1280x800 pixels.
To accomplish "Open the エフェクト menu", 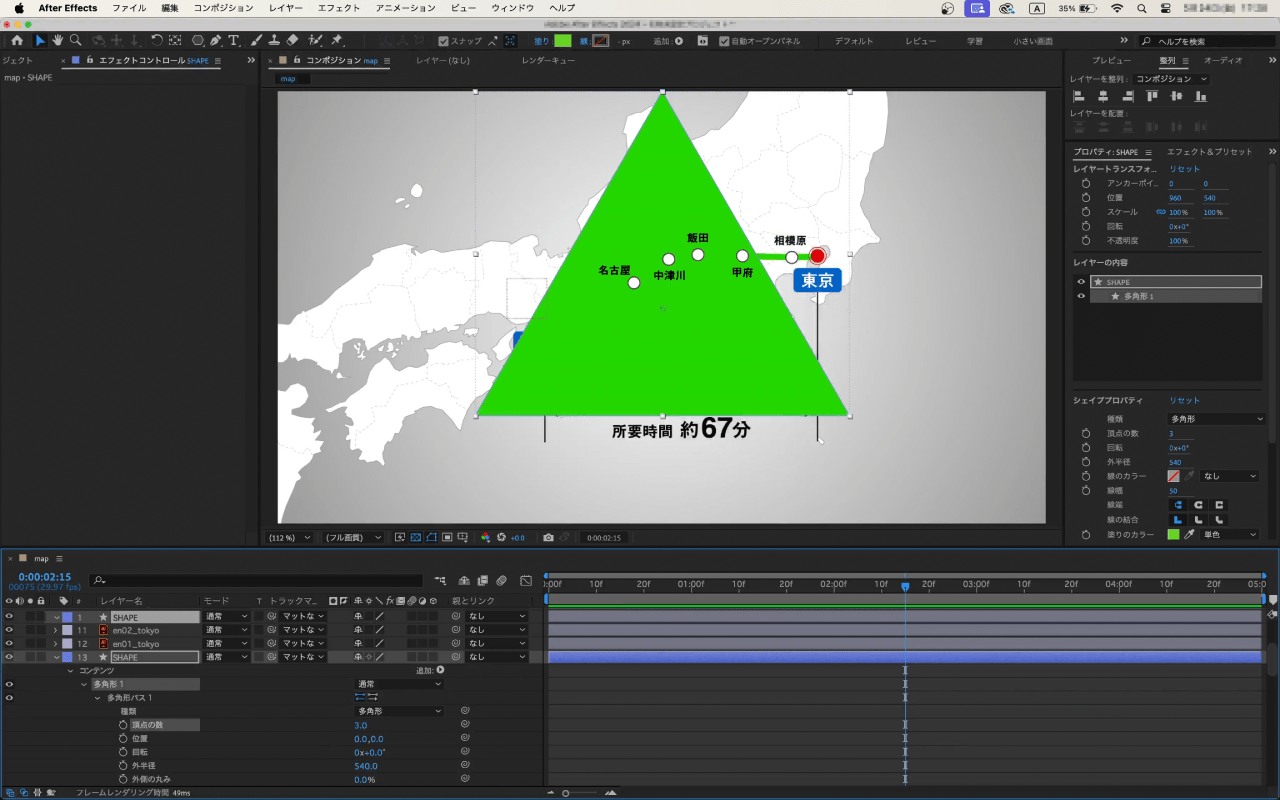I will click(x=339, y=8).
